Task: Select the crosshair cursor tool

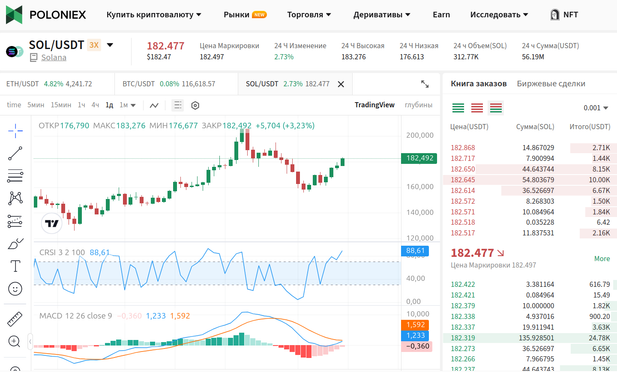Action: pos(15,131)
